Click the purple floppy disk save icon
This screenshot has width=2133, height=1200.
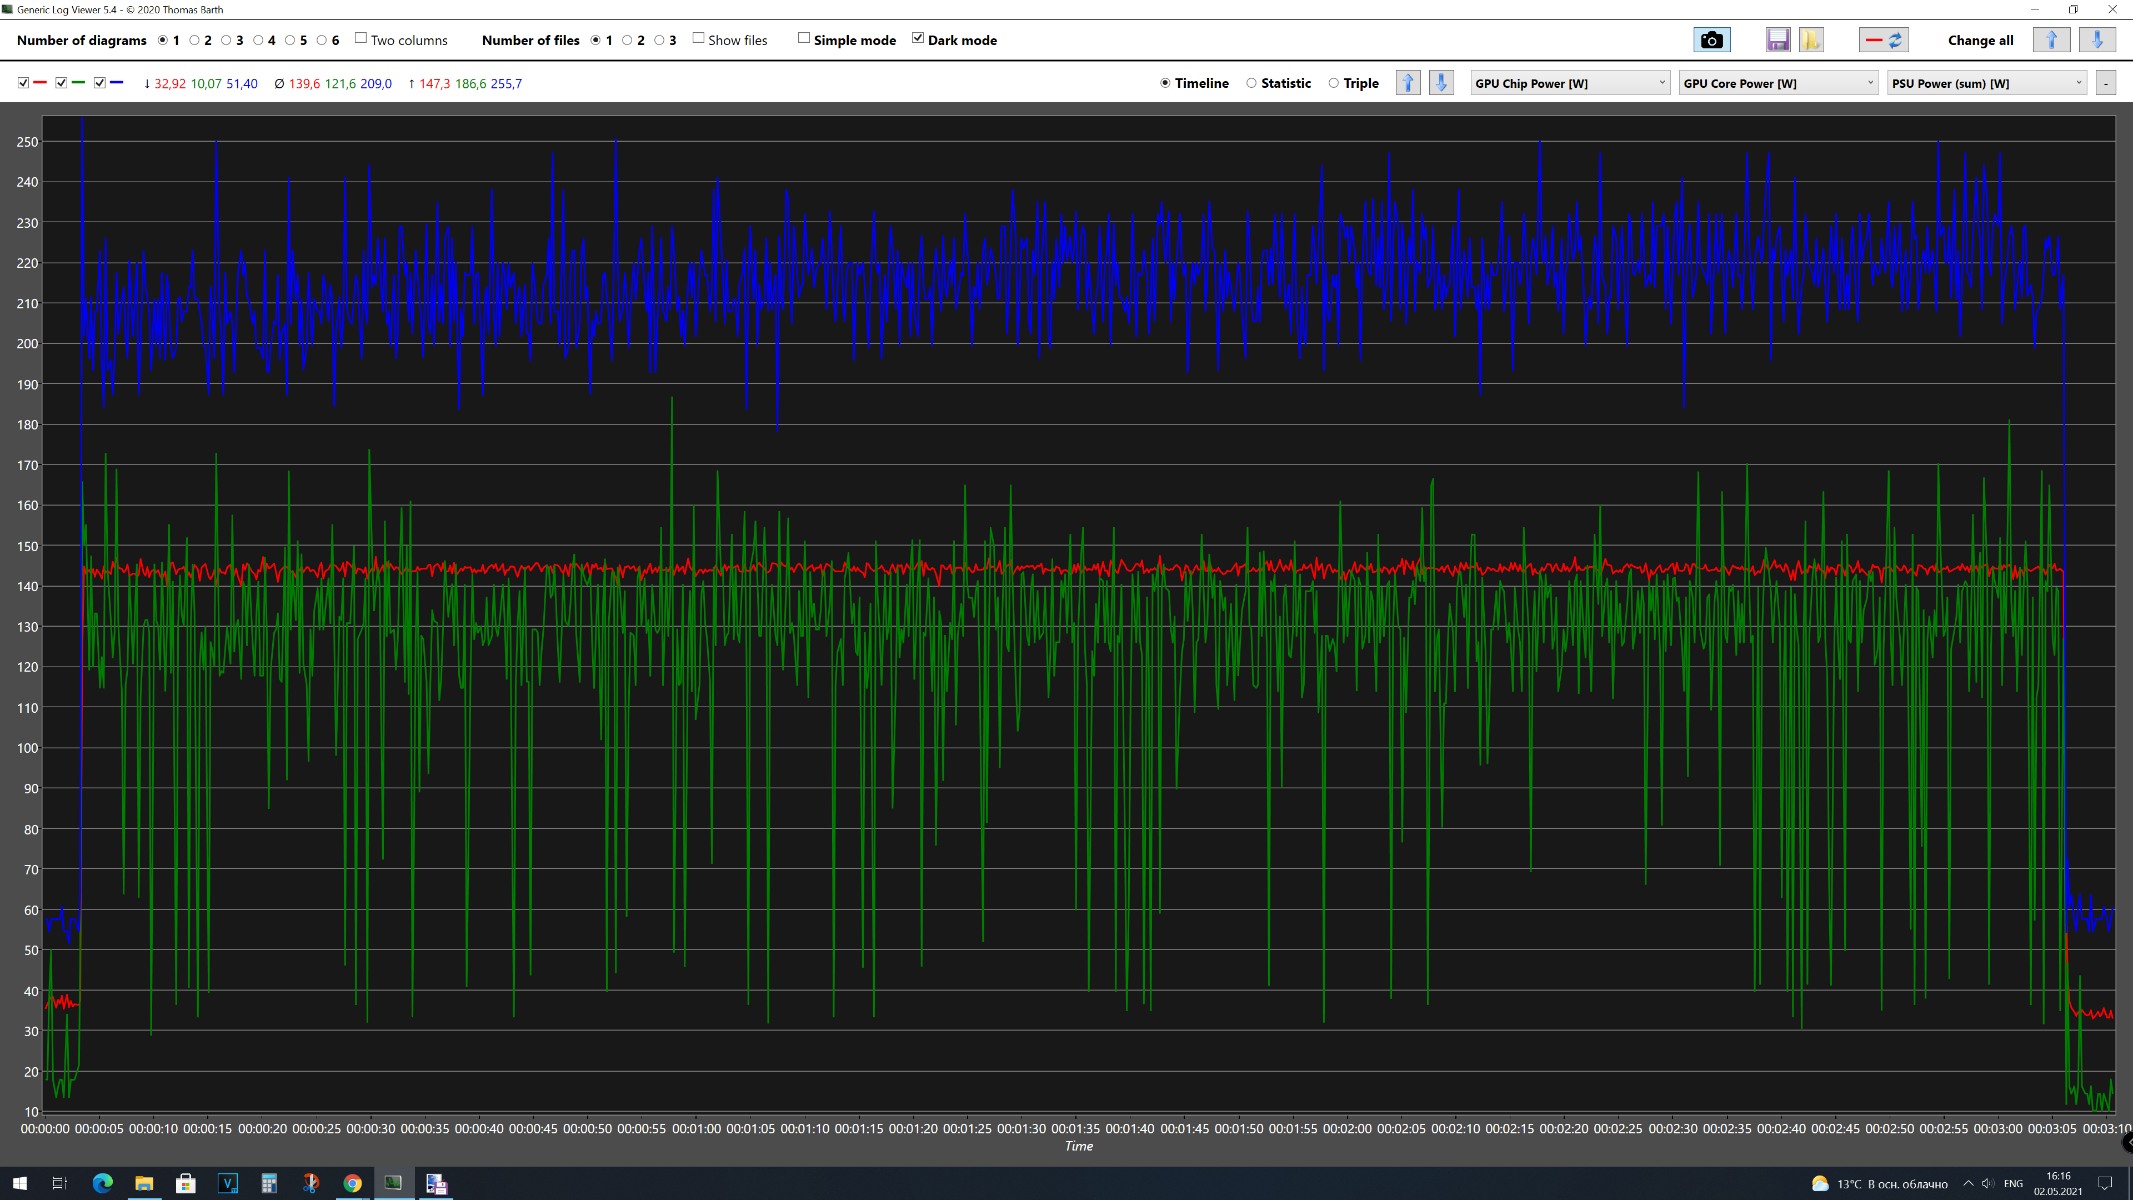[1777, 40]
